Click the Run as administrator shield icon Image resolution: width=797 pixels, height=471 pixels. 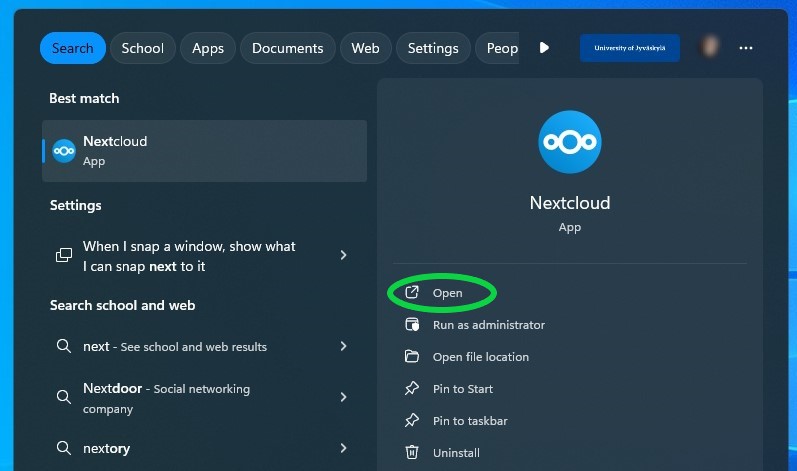(412, 325)
